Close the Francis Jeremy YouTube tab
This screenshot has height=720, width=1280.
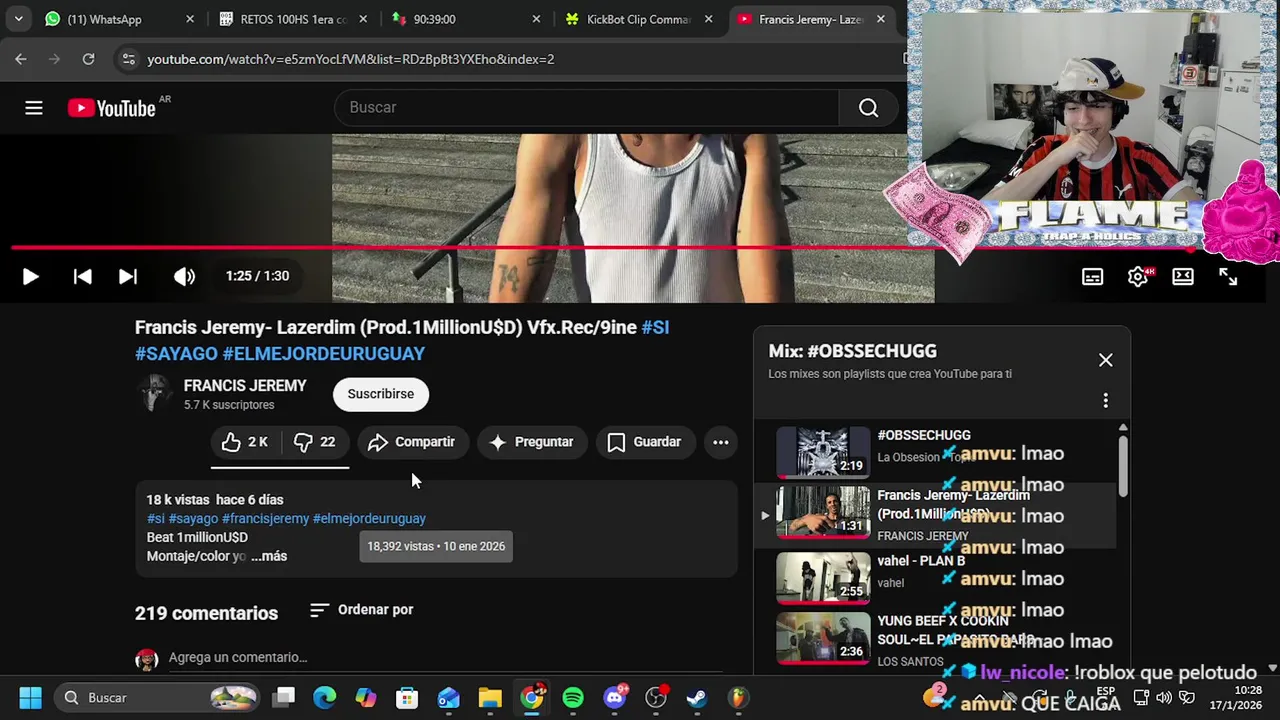click(881, 19)
